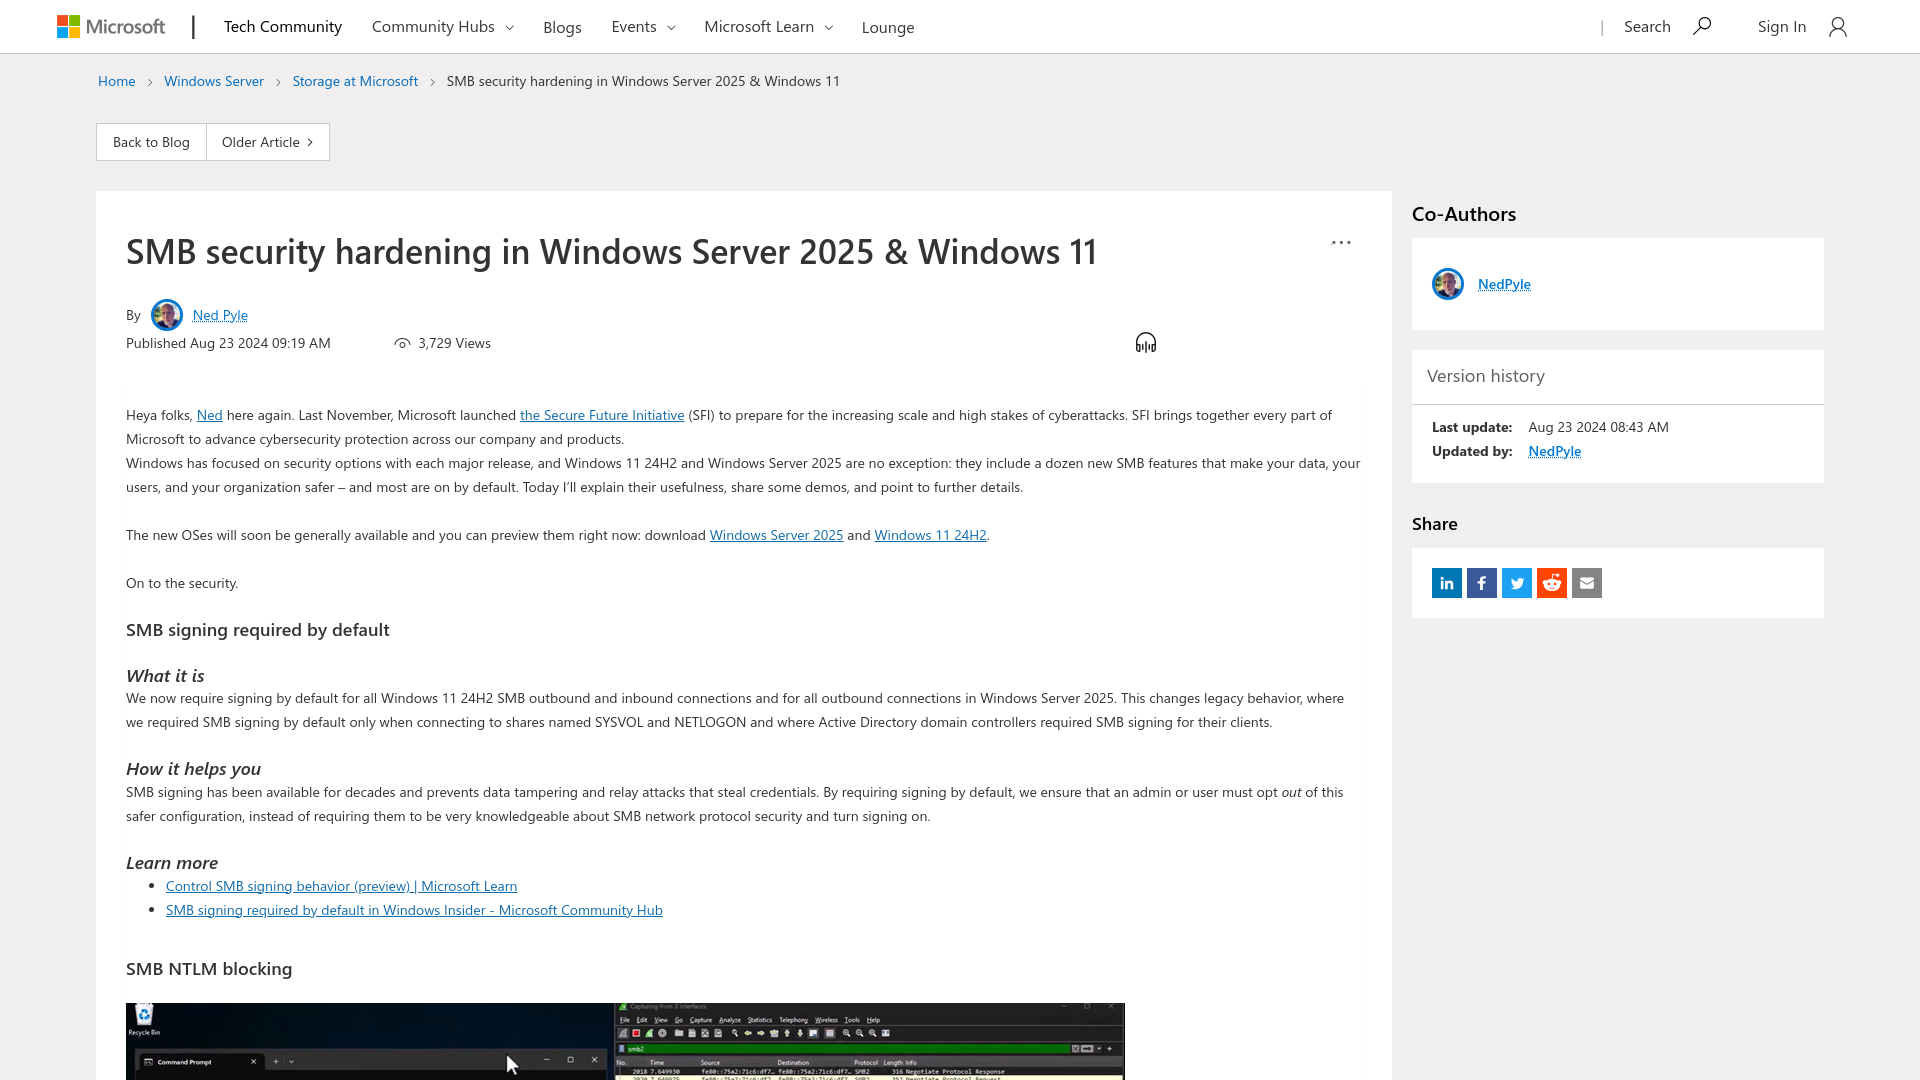Click the Microsoft logo
The width and height of the screenshot is (1920, 1080).
click(x=111, y=27)
